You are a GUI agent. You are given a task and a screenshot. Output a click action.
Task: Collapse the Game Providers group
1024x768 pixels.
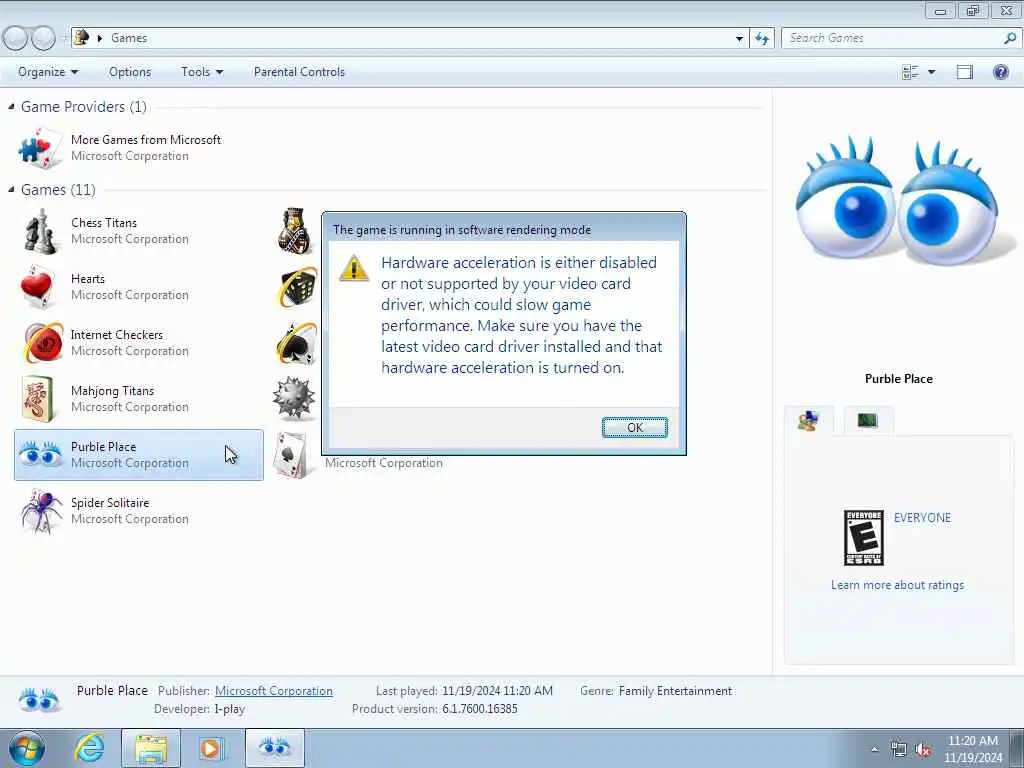point(11,106)
